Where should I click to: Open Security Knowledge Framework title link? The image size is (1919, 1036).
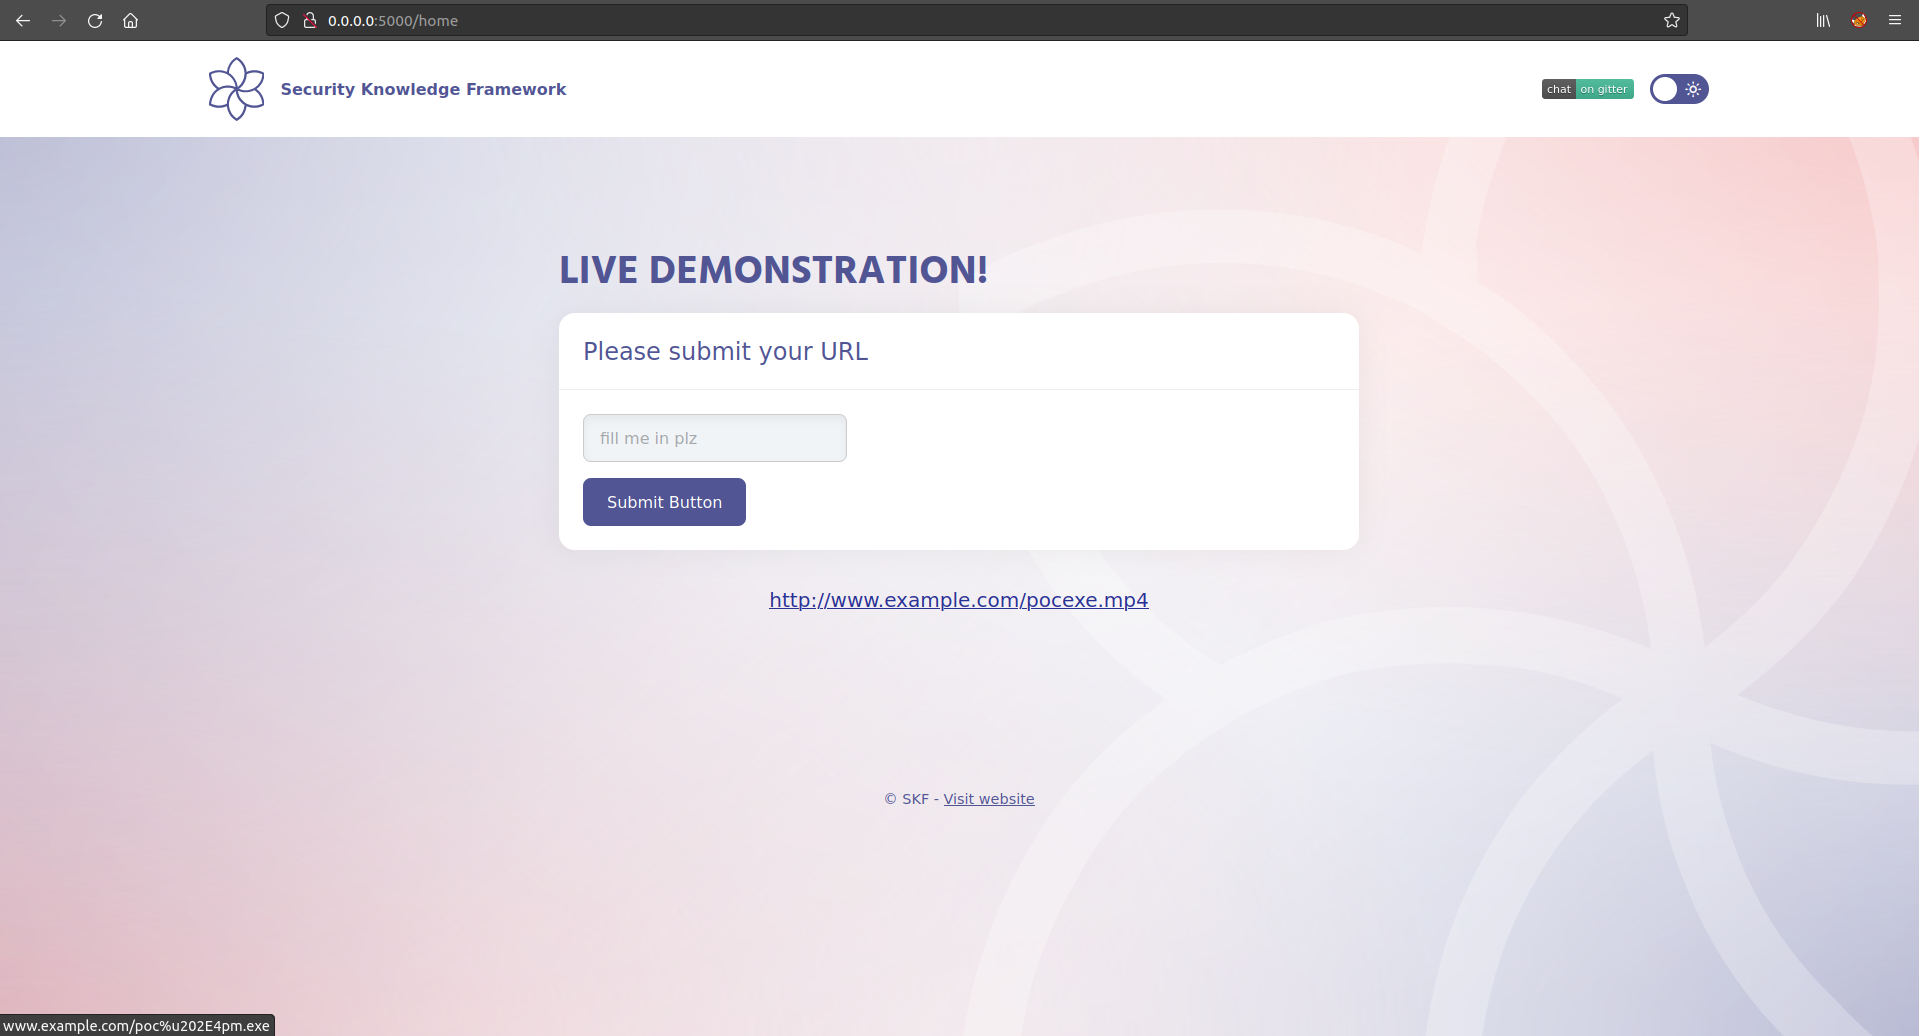pos(423,89)
